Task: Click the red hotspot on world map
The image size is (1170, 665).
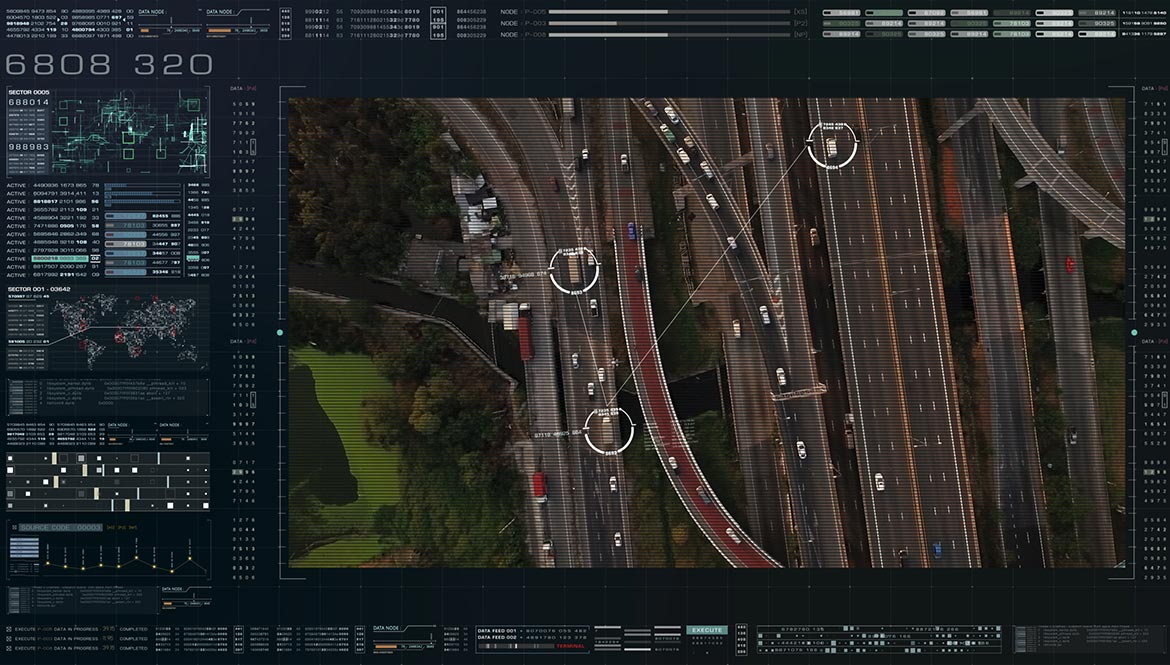Action: tap(119, 337)
